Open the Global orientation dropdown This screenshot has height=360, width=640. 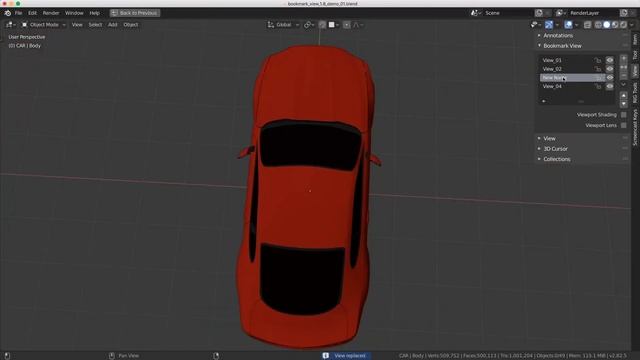tap(283, 25)
